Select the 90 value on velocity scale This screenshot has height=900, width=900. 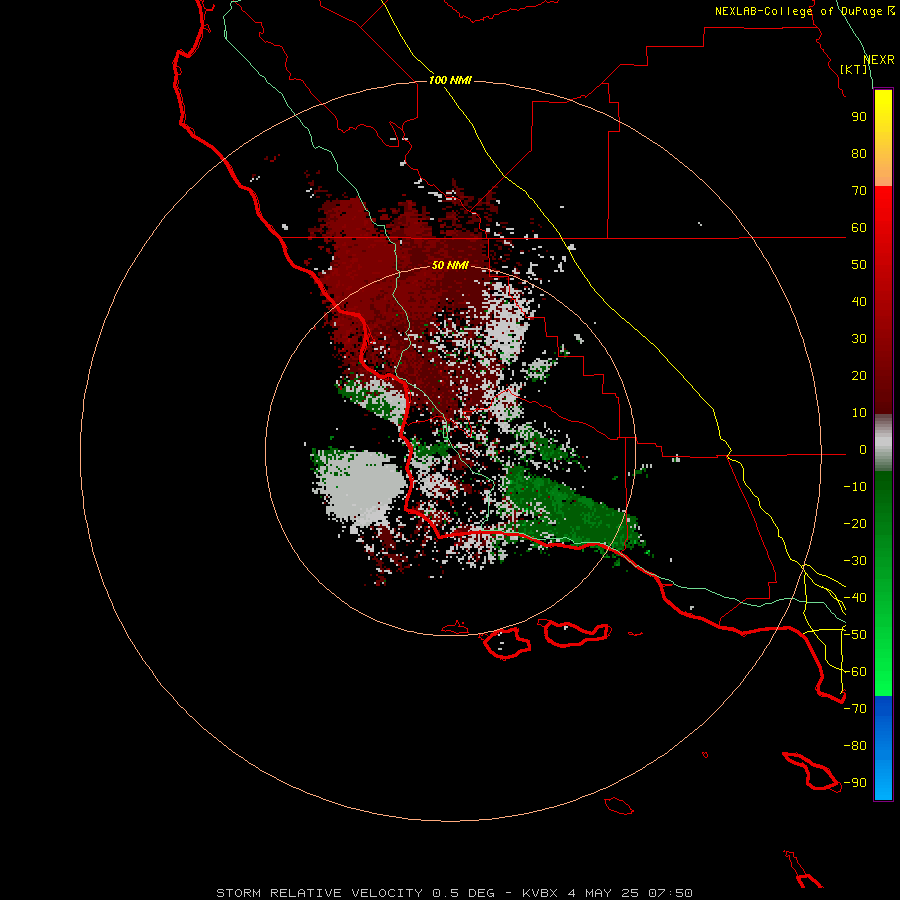coord(859,117)
